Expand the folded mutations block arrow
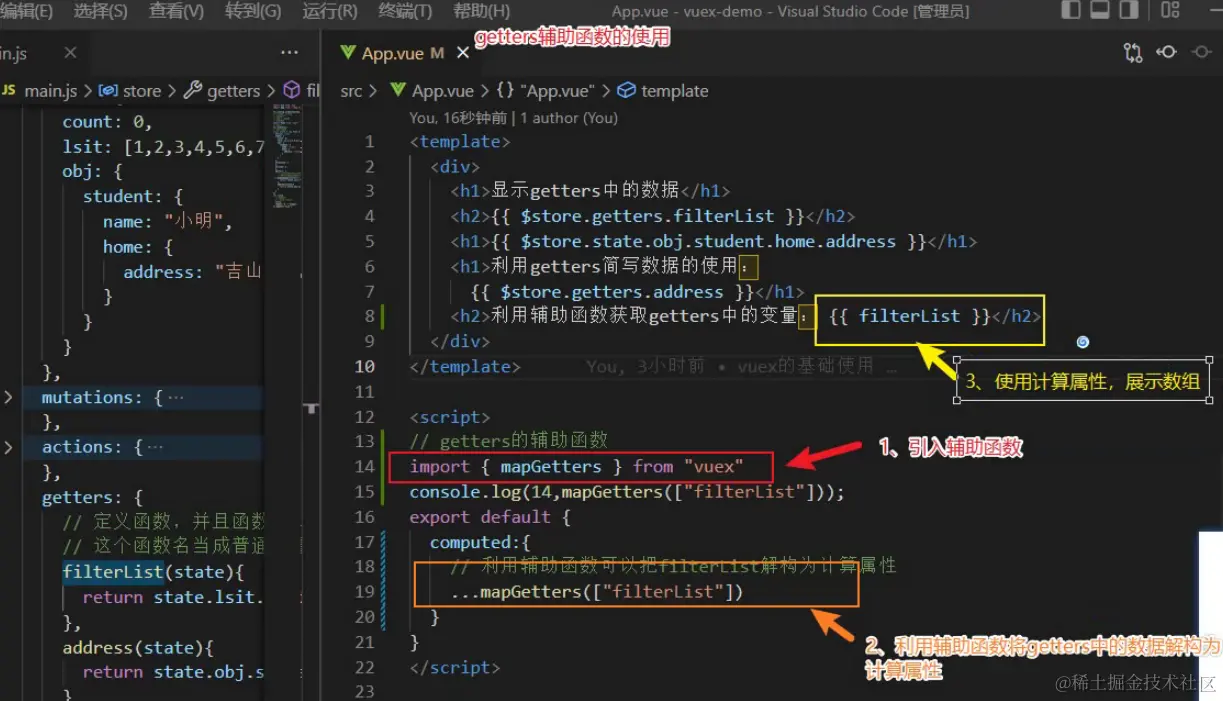This screenshot has width=1223, height=701. (8, 398)
